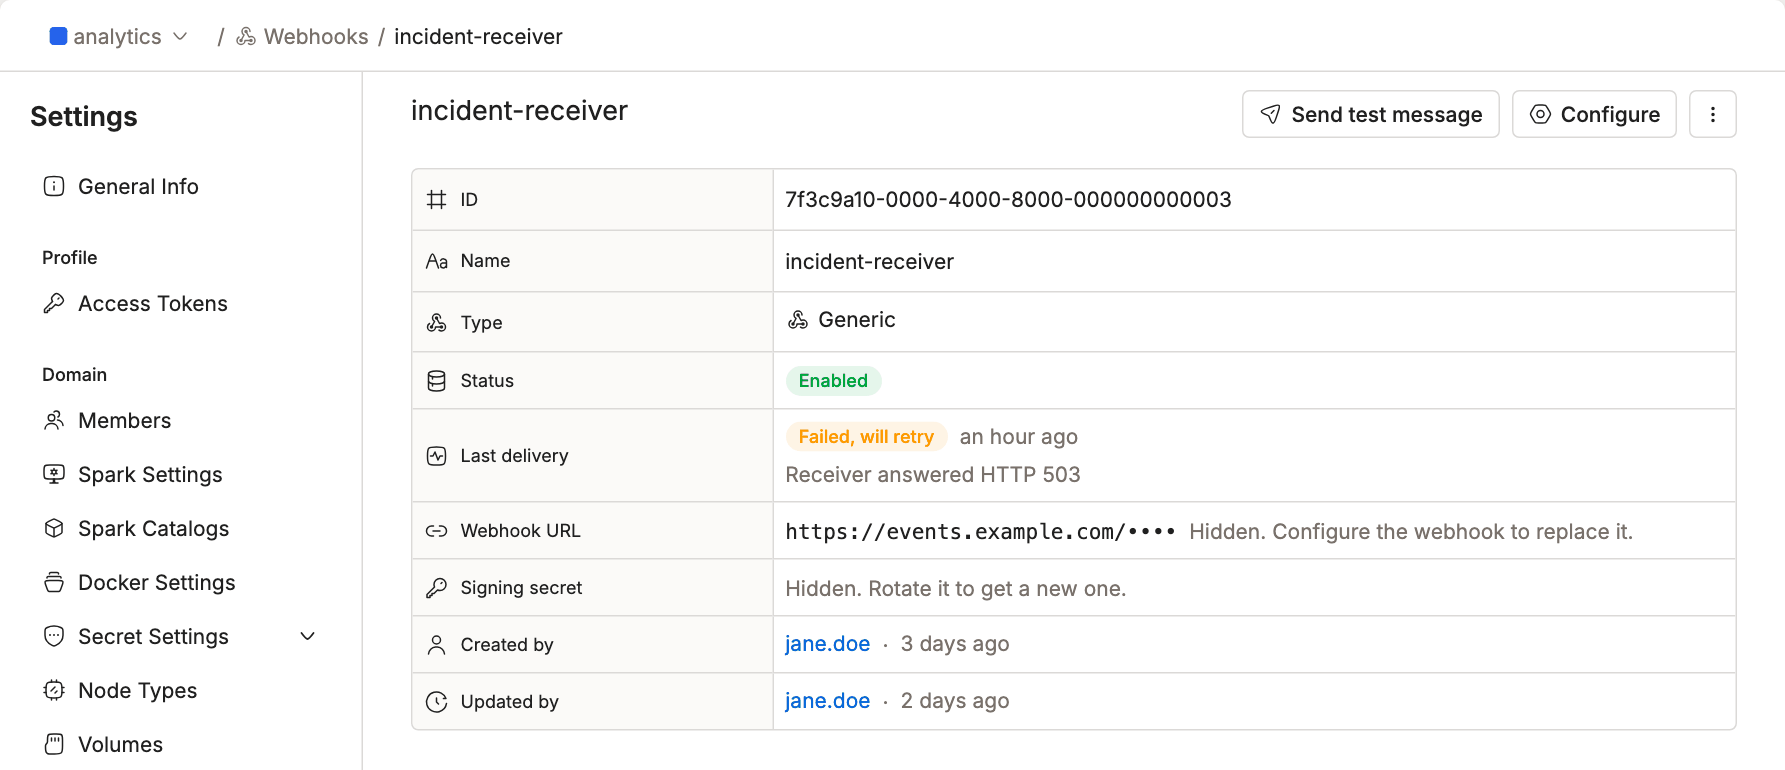Open jane.doe link in Created by row
The width and height of the screenshot is (1785, 770).
click(x=827, y=644)
